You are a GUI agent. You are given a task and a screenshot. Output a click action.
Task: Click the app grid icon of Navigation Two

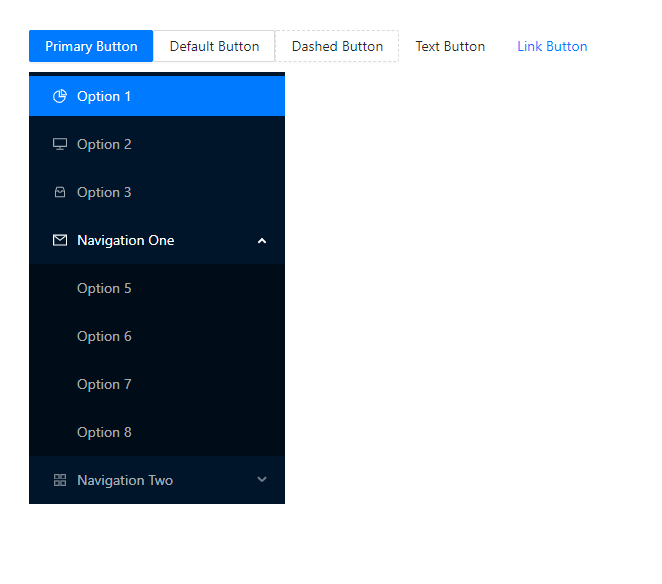coord(60,480)
